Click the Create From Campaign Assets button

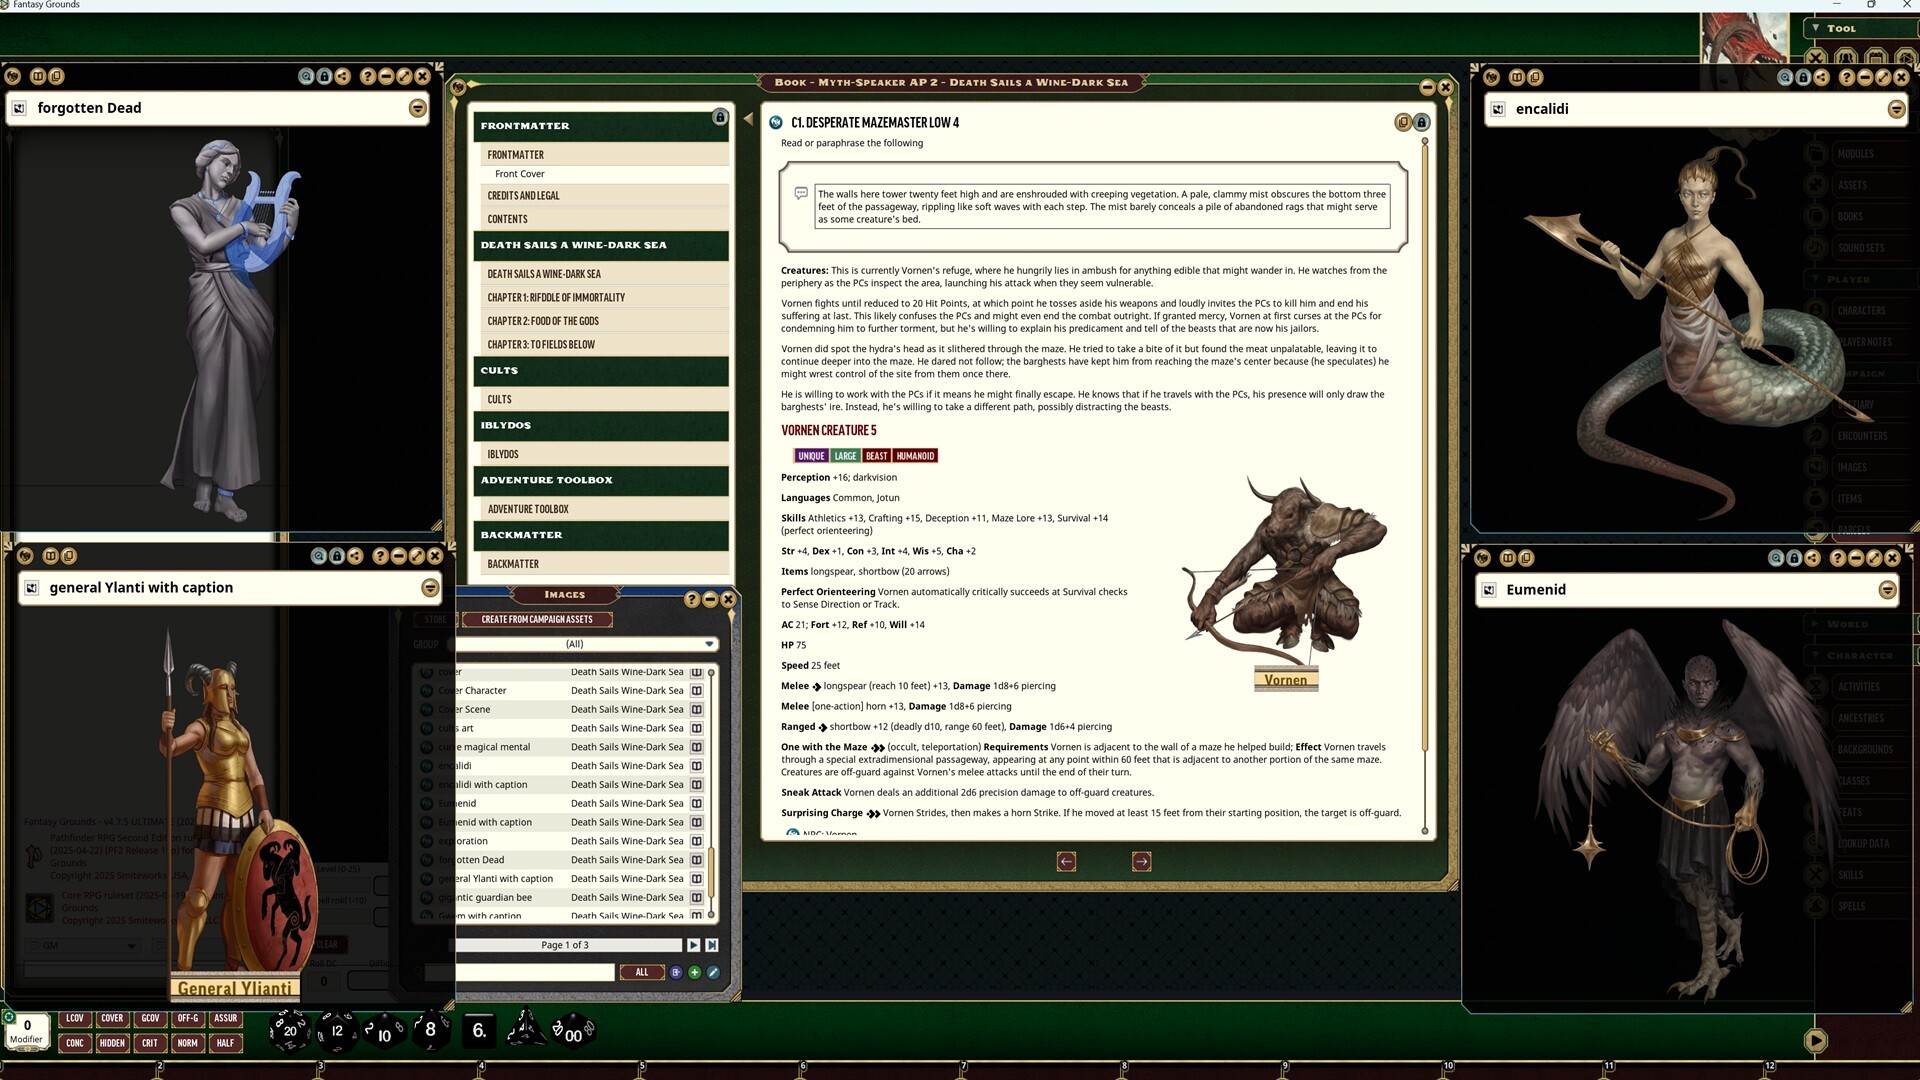(536, 618)
